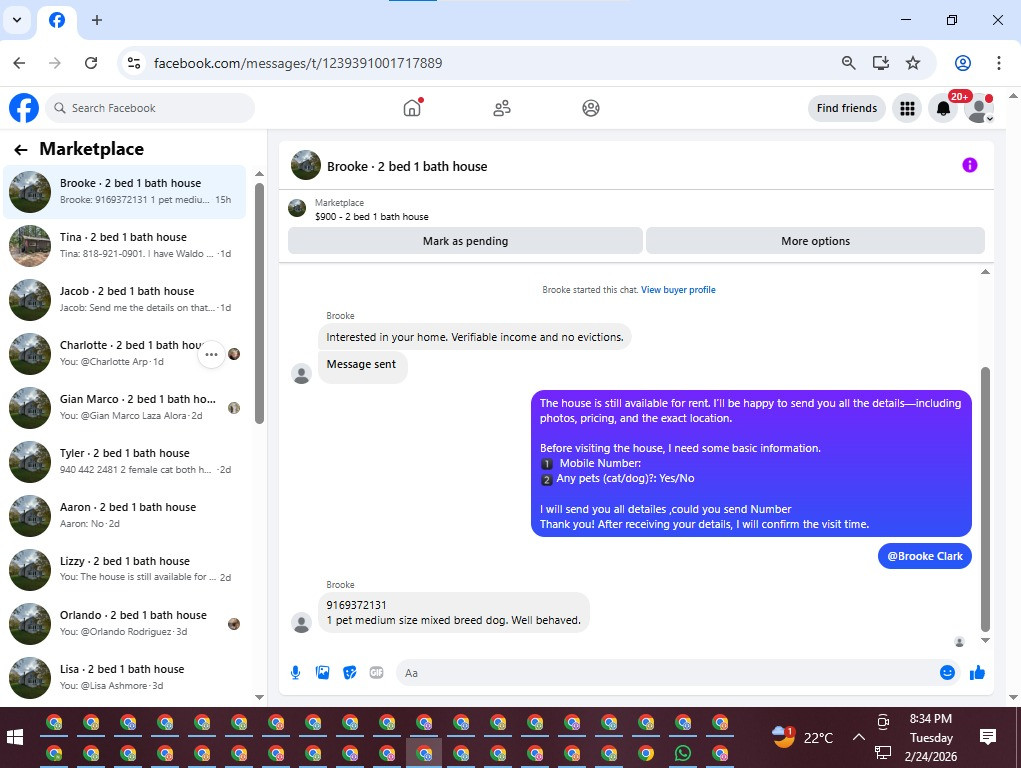Viewport: 1021px width, 768px height.
Task: Open the emoji picker icon
Action: [947, 673]
